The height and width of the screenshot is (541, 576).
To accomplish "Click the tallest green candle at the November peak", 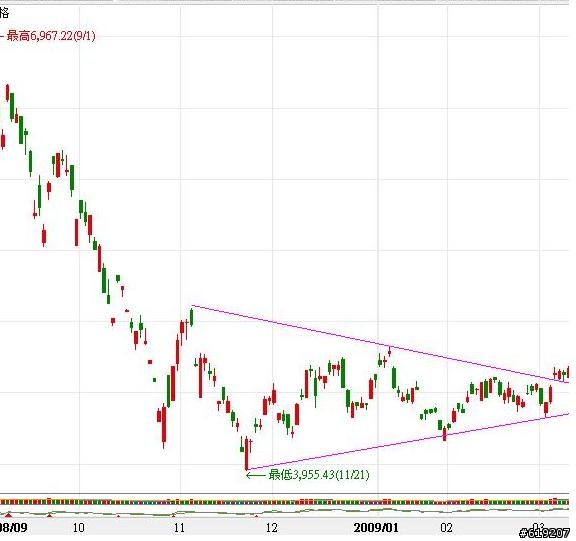I will point(191,317).
